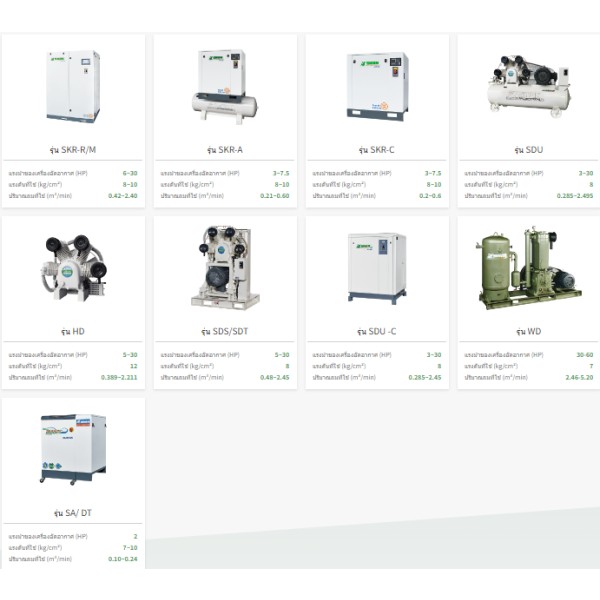Open the SKR-C compressor product image
600x600 pixels.
[377, 86]
